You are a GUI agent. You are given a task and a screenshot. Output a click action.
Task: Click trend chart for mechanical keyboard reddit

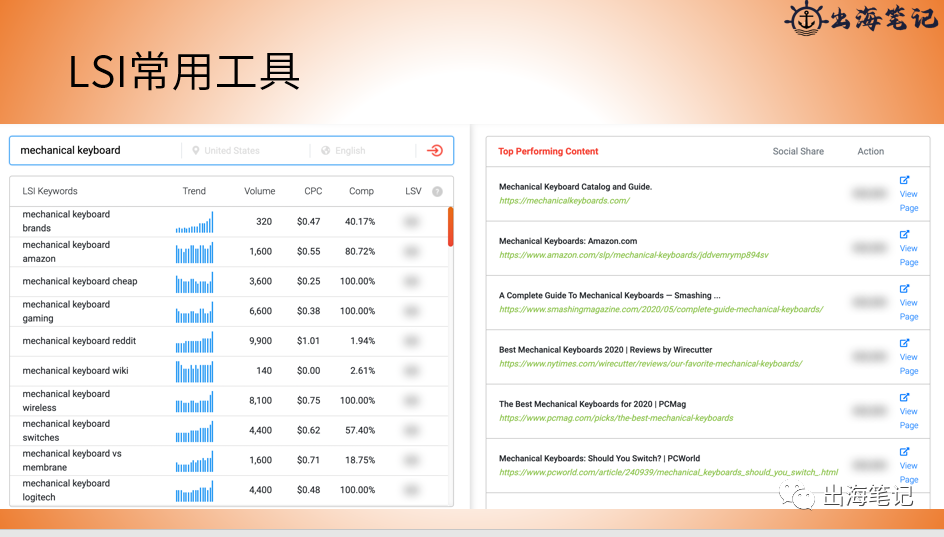pyautogui.click(x=194, y=341)
